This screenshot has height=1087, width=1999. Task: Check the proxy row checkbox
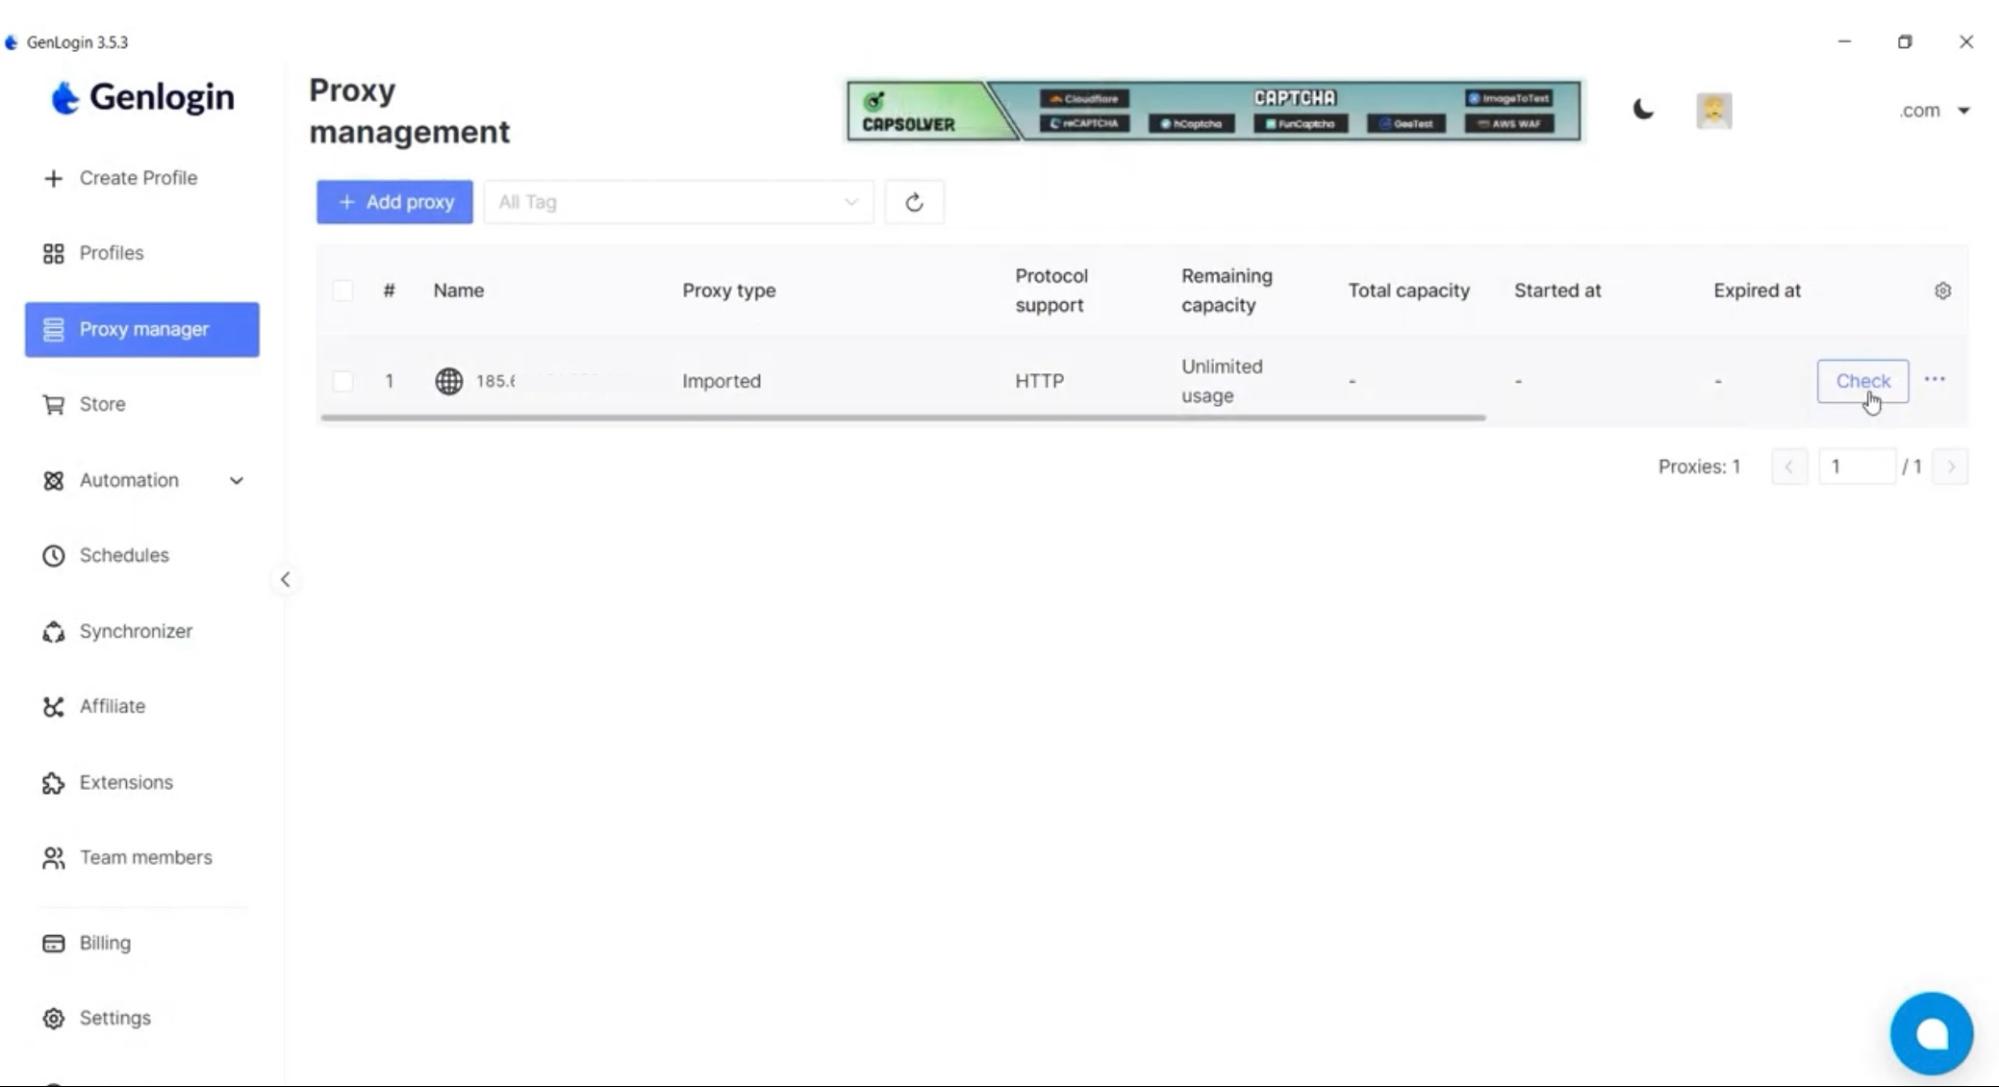(341, 380)
